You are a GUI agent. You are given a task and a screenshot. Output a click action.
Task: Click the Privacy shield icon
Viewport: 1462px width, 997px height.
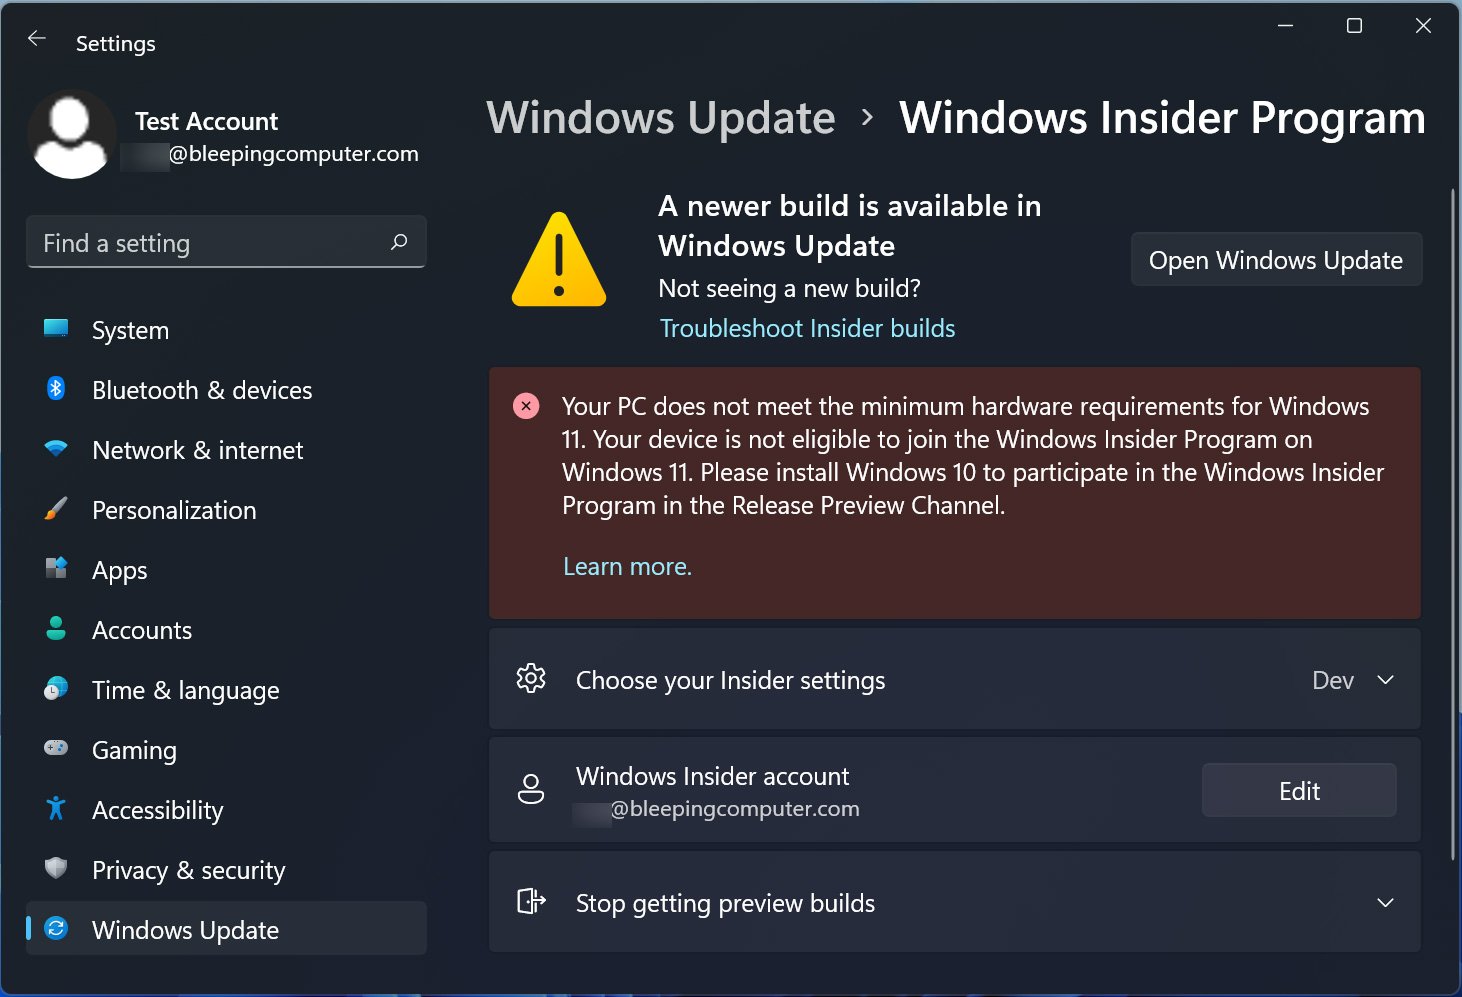coord(56,868)
